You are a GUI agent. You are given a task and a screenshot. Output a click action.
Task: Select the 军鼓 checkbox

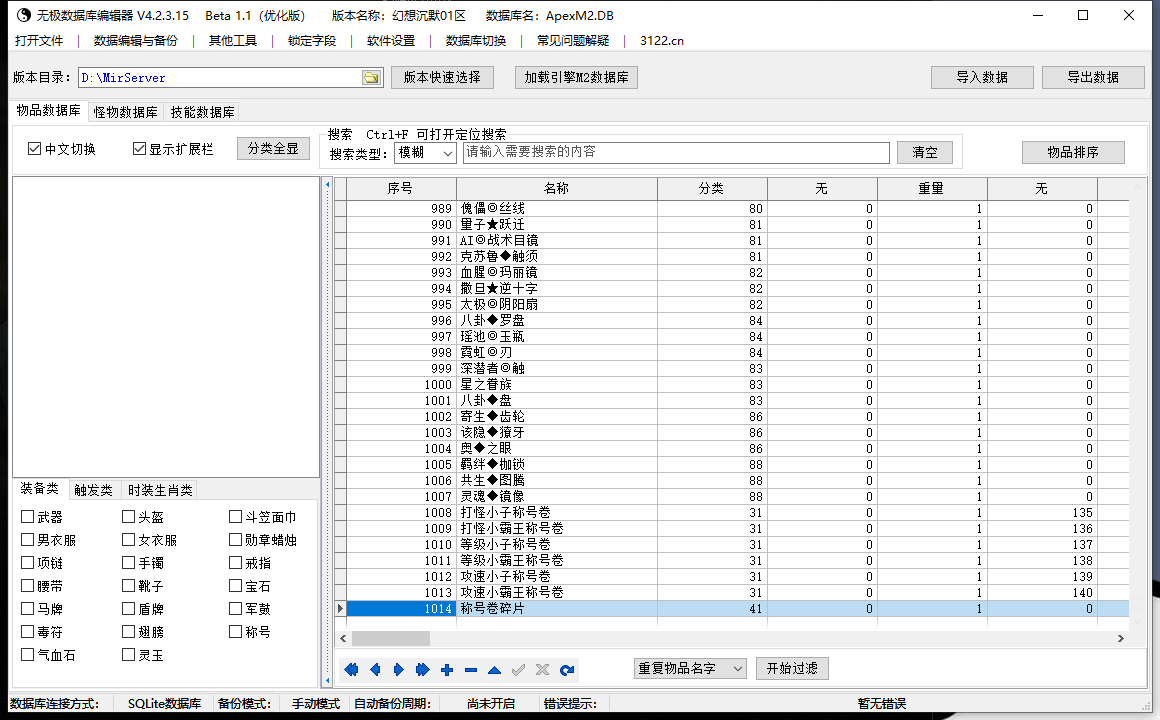pos(235,608)
